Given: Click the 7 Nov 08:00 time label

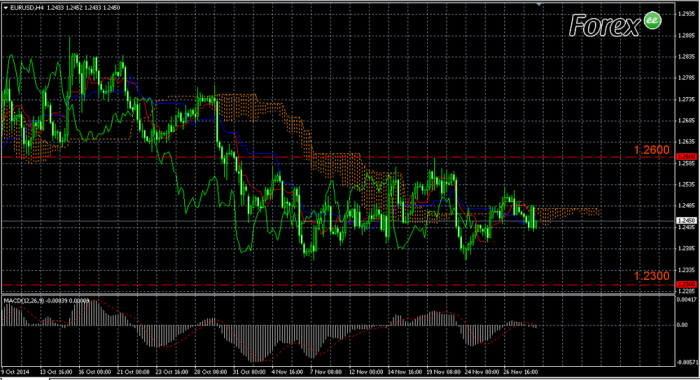Looking at the screenshot, I should coord(326,372).
